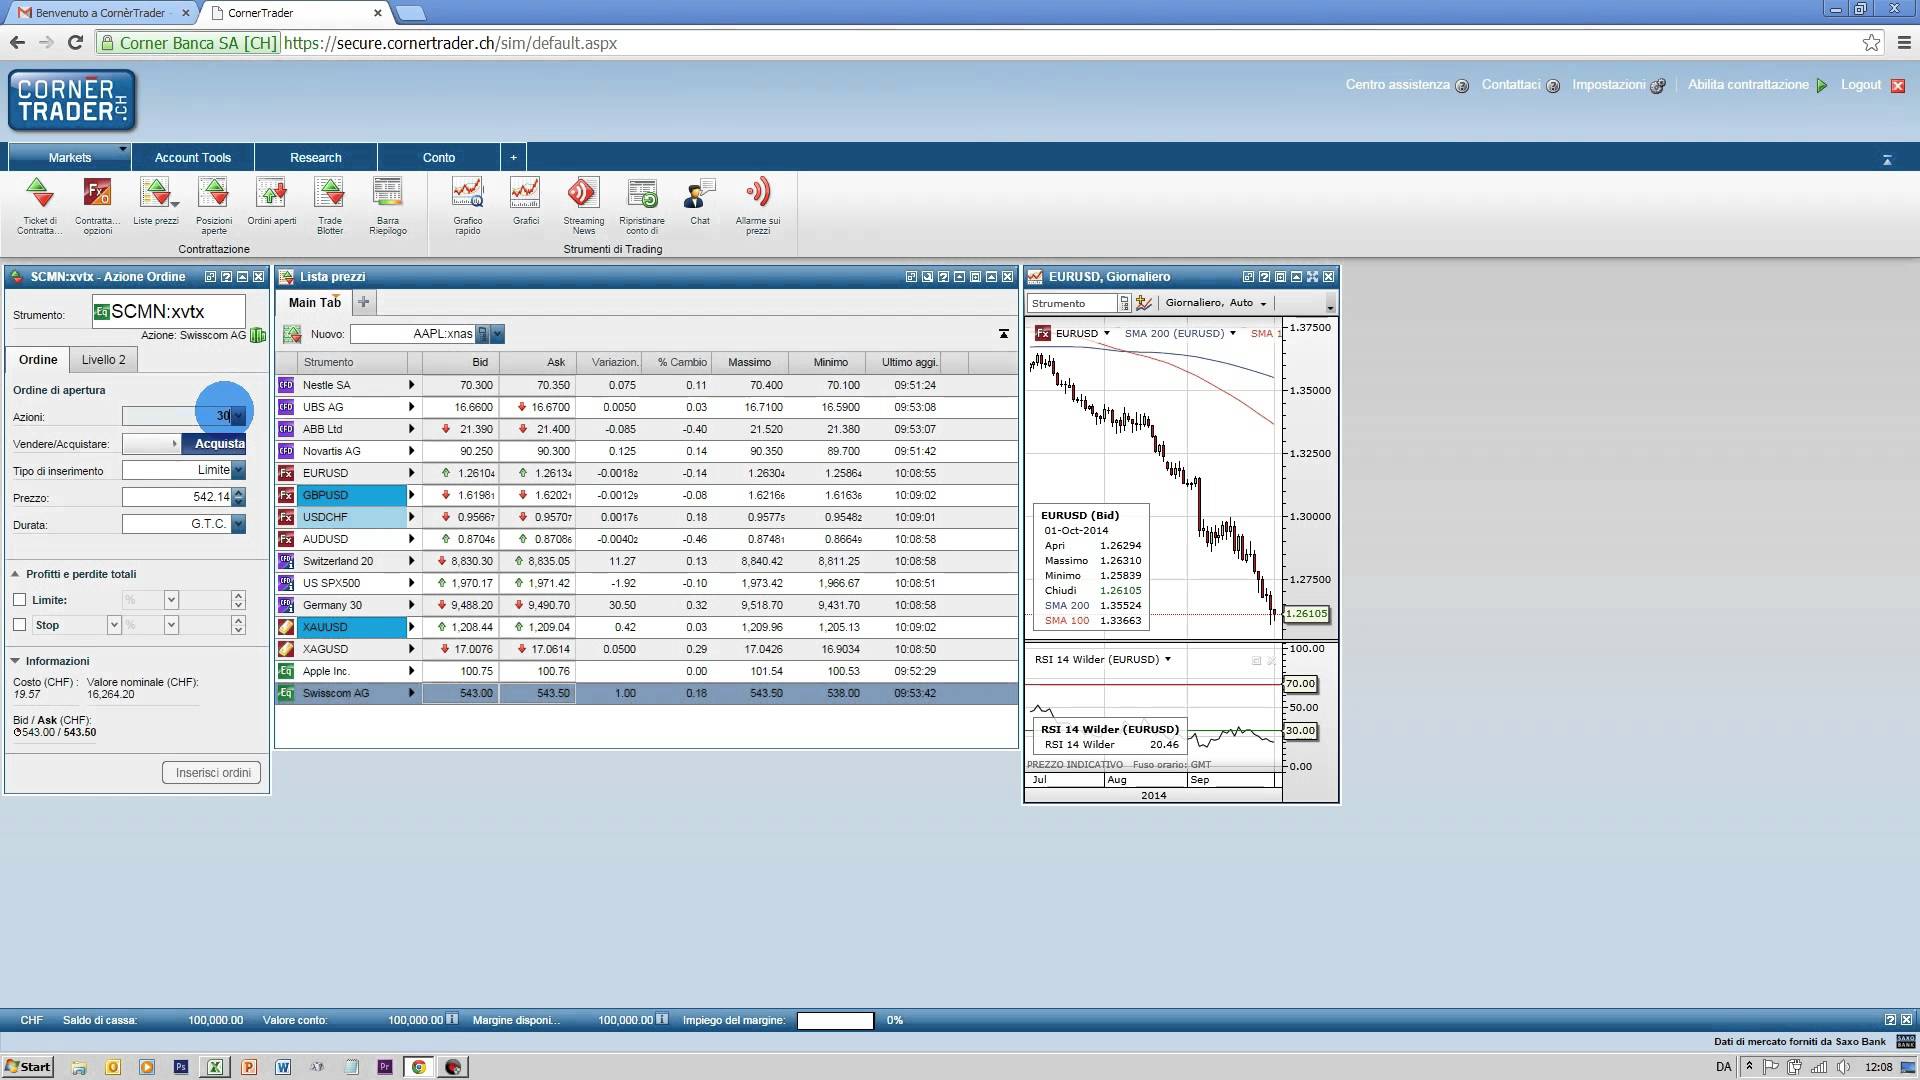Open Chrome in the Windows taskbar

419,1067
